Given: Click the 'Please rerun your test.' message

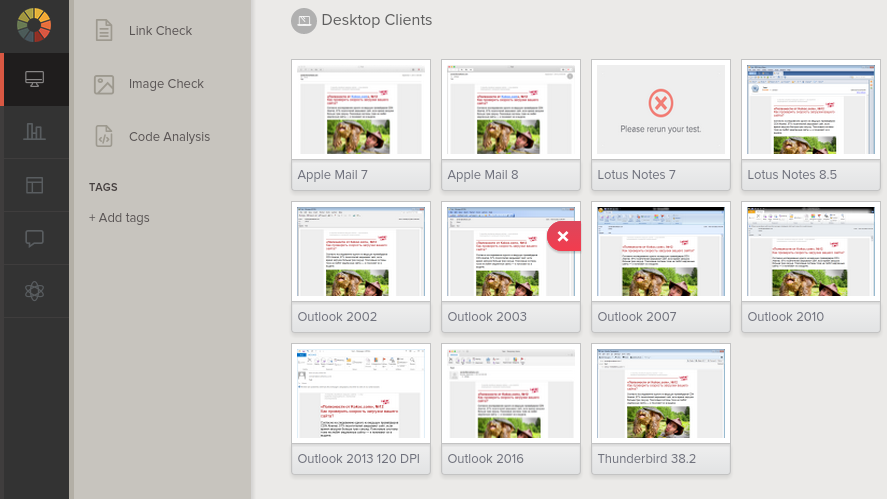Looking at the screenshot, I should click(x=661, y=129).
